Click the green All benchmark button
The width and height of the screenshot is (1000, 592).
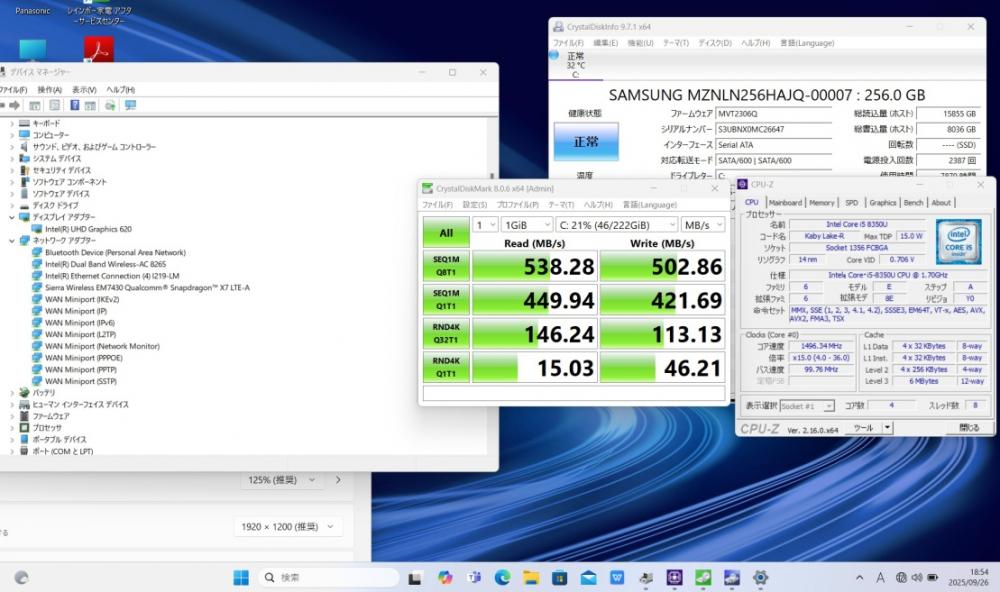tap(445, 233)
